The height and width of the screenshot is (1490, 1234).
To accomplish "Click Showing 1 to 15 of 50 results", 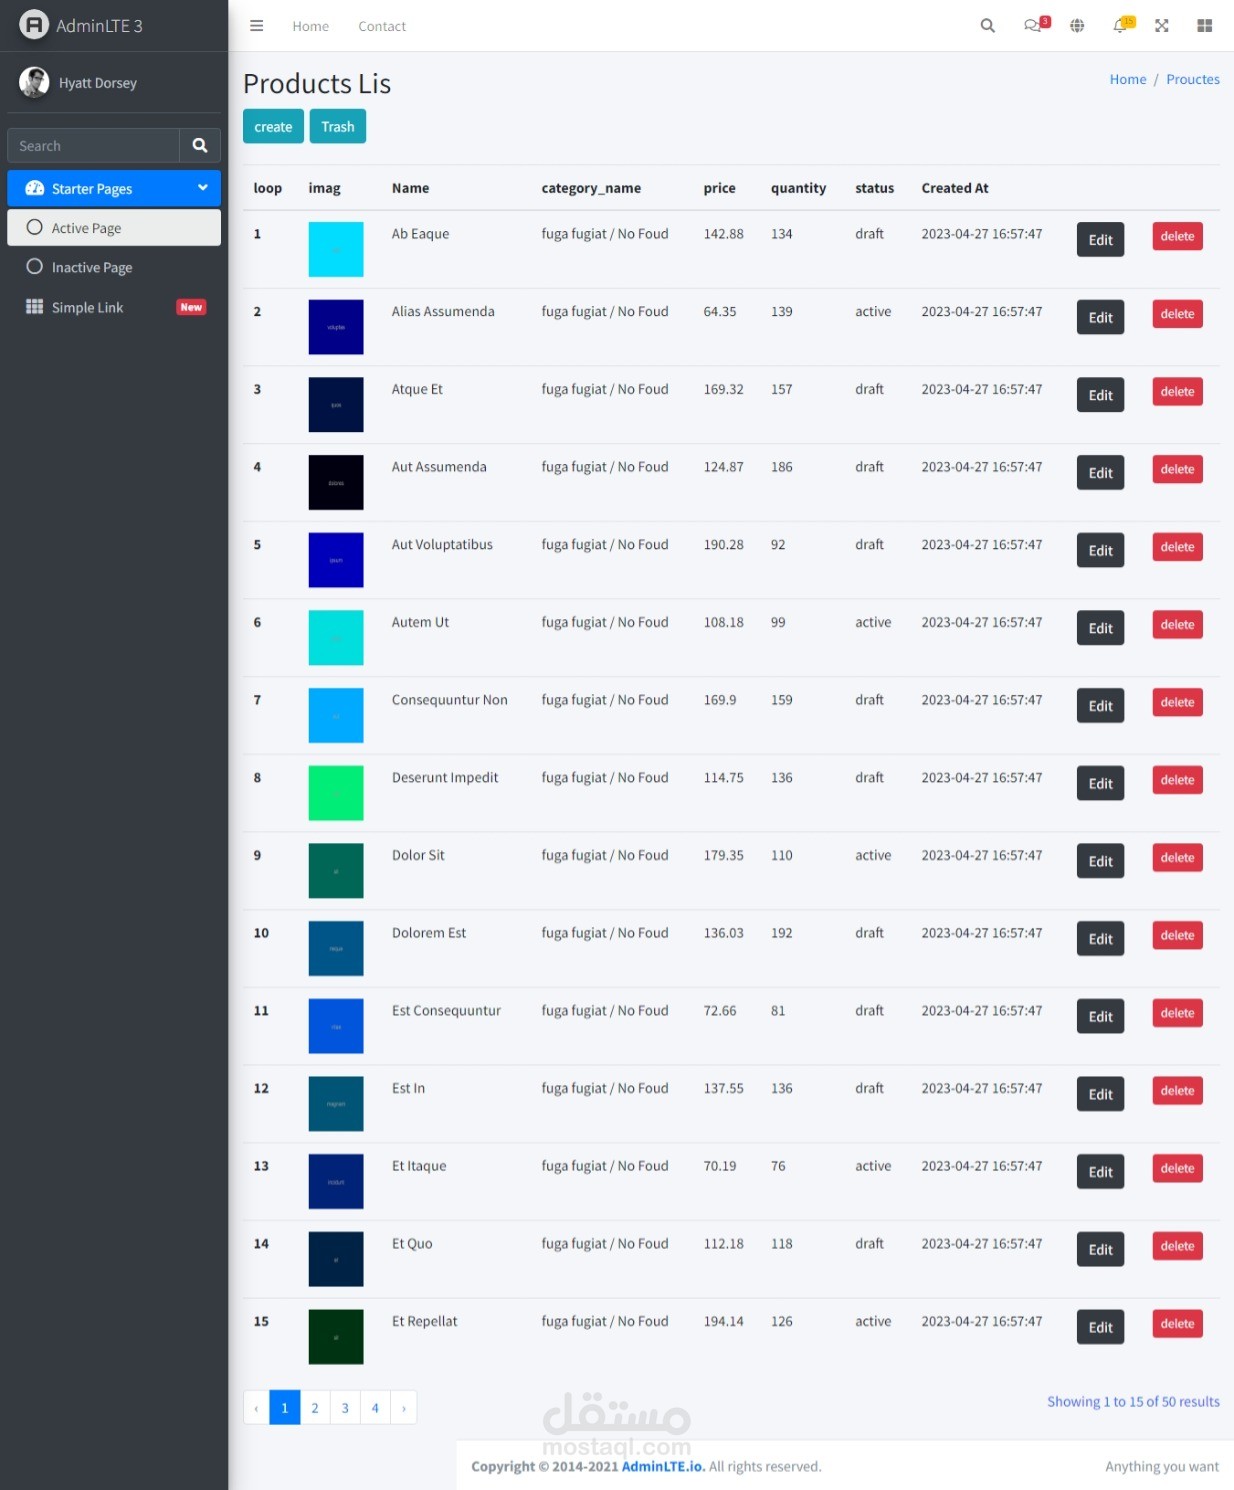I will point(1133,1401).
